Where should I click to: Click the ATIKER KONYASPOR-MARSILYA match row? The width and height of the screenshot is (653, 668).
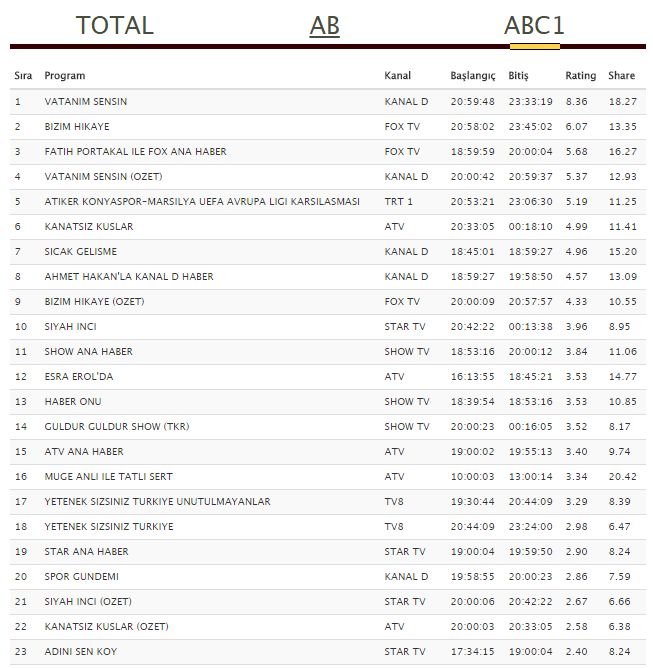point(201,202)
